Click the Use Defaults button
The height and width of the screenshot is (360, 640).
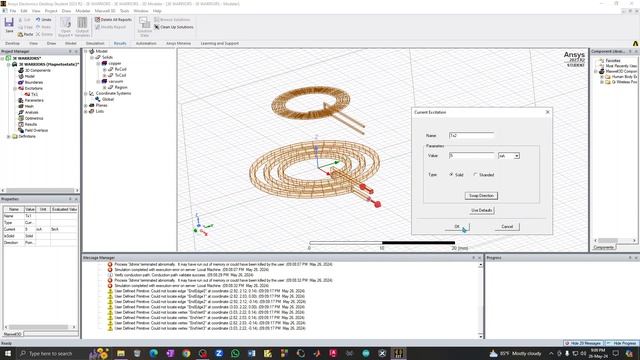tap(482, 211)
